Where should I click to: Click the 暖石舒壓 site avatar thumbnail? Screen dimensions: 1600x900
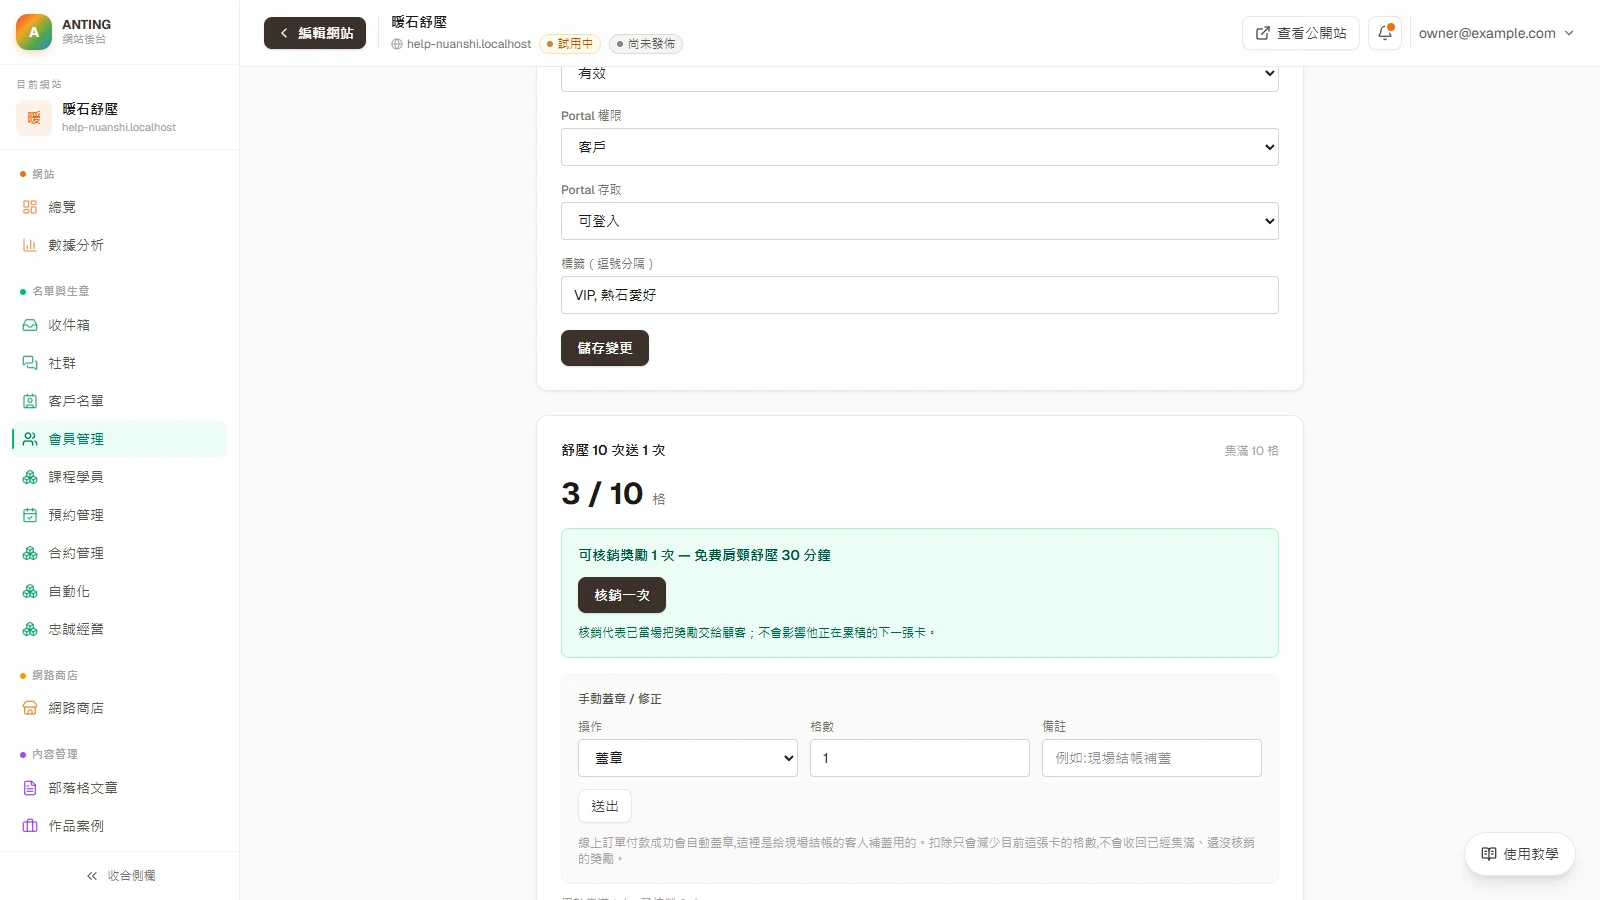click(34, 118)
